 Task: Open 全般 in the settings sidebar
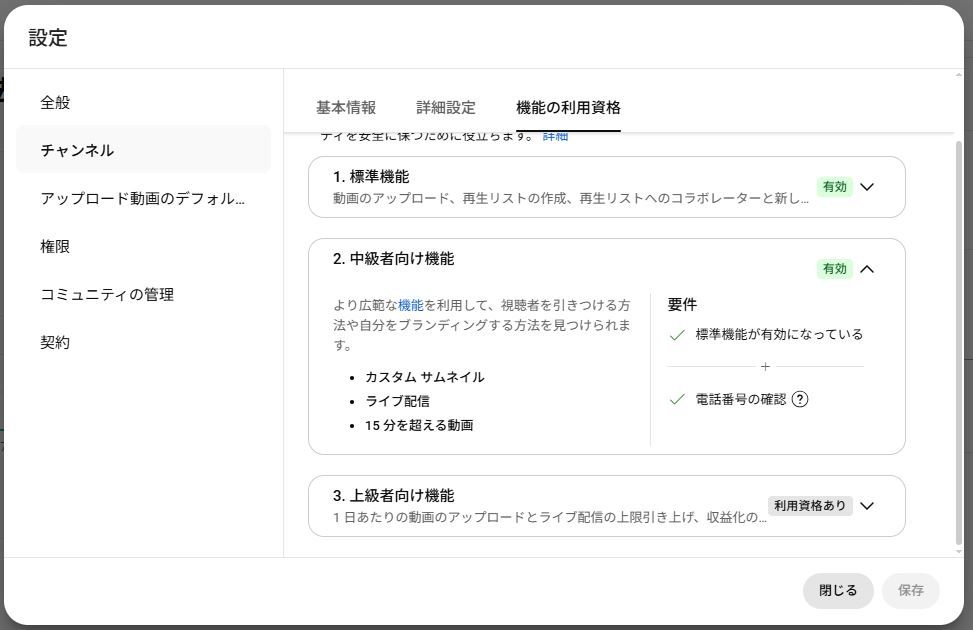(56, 102)
